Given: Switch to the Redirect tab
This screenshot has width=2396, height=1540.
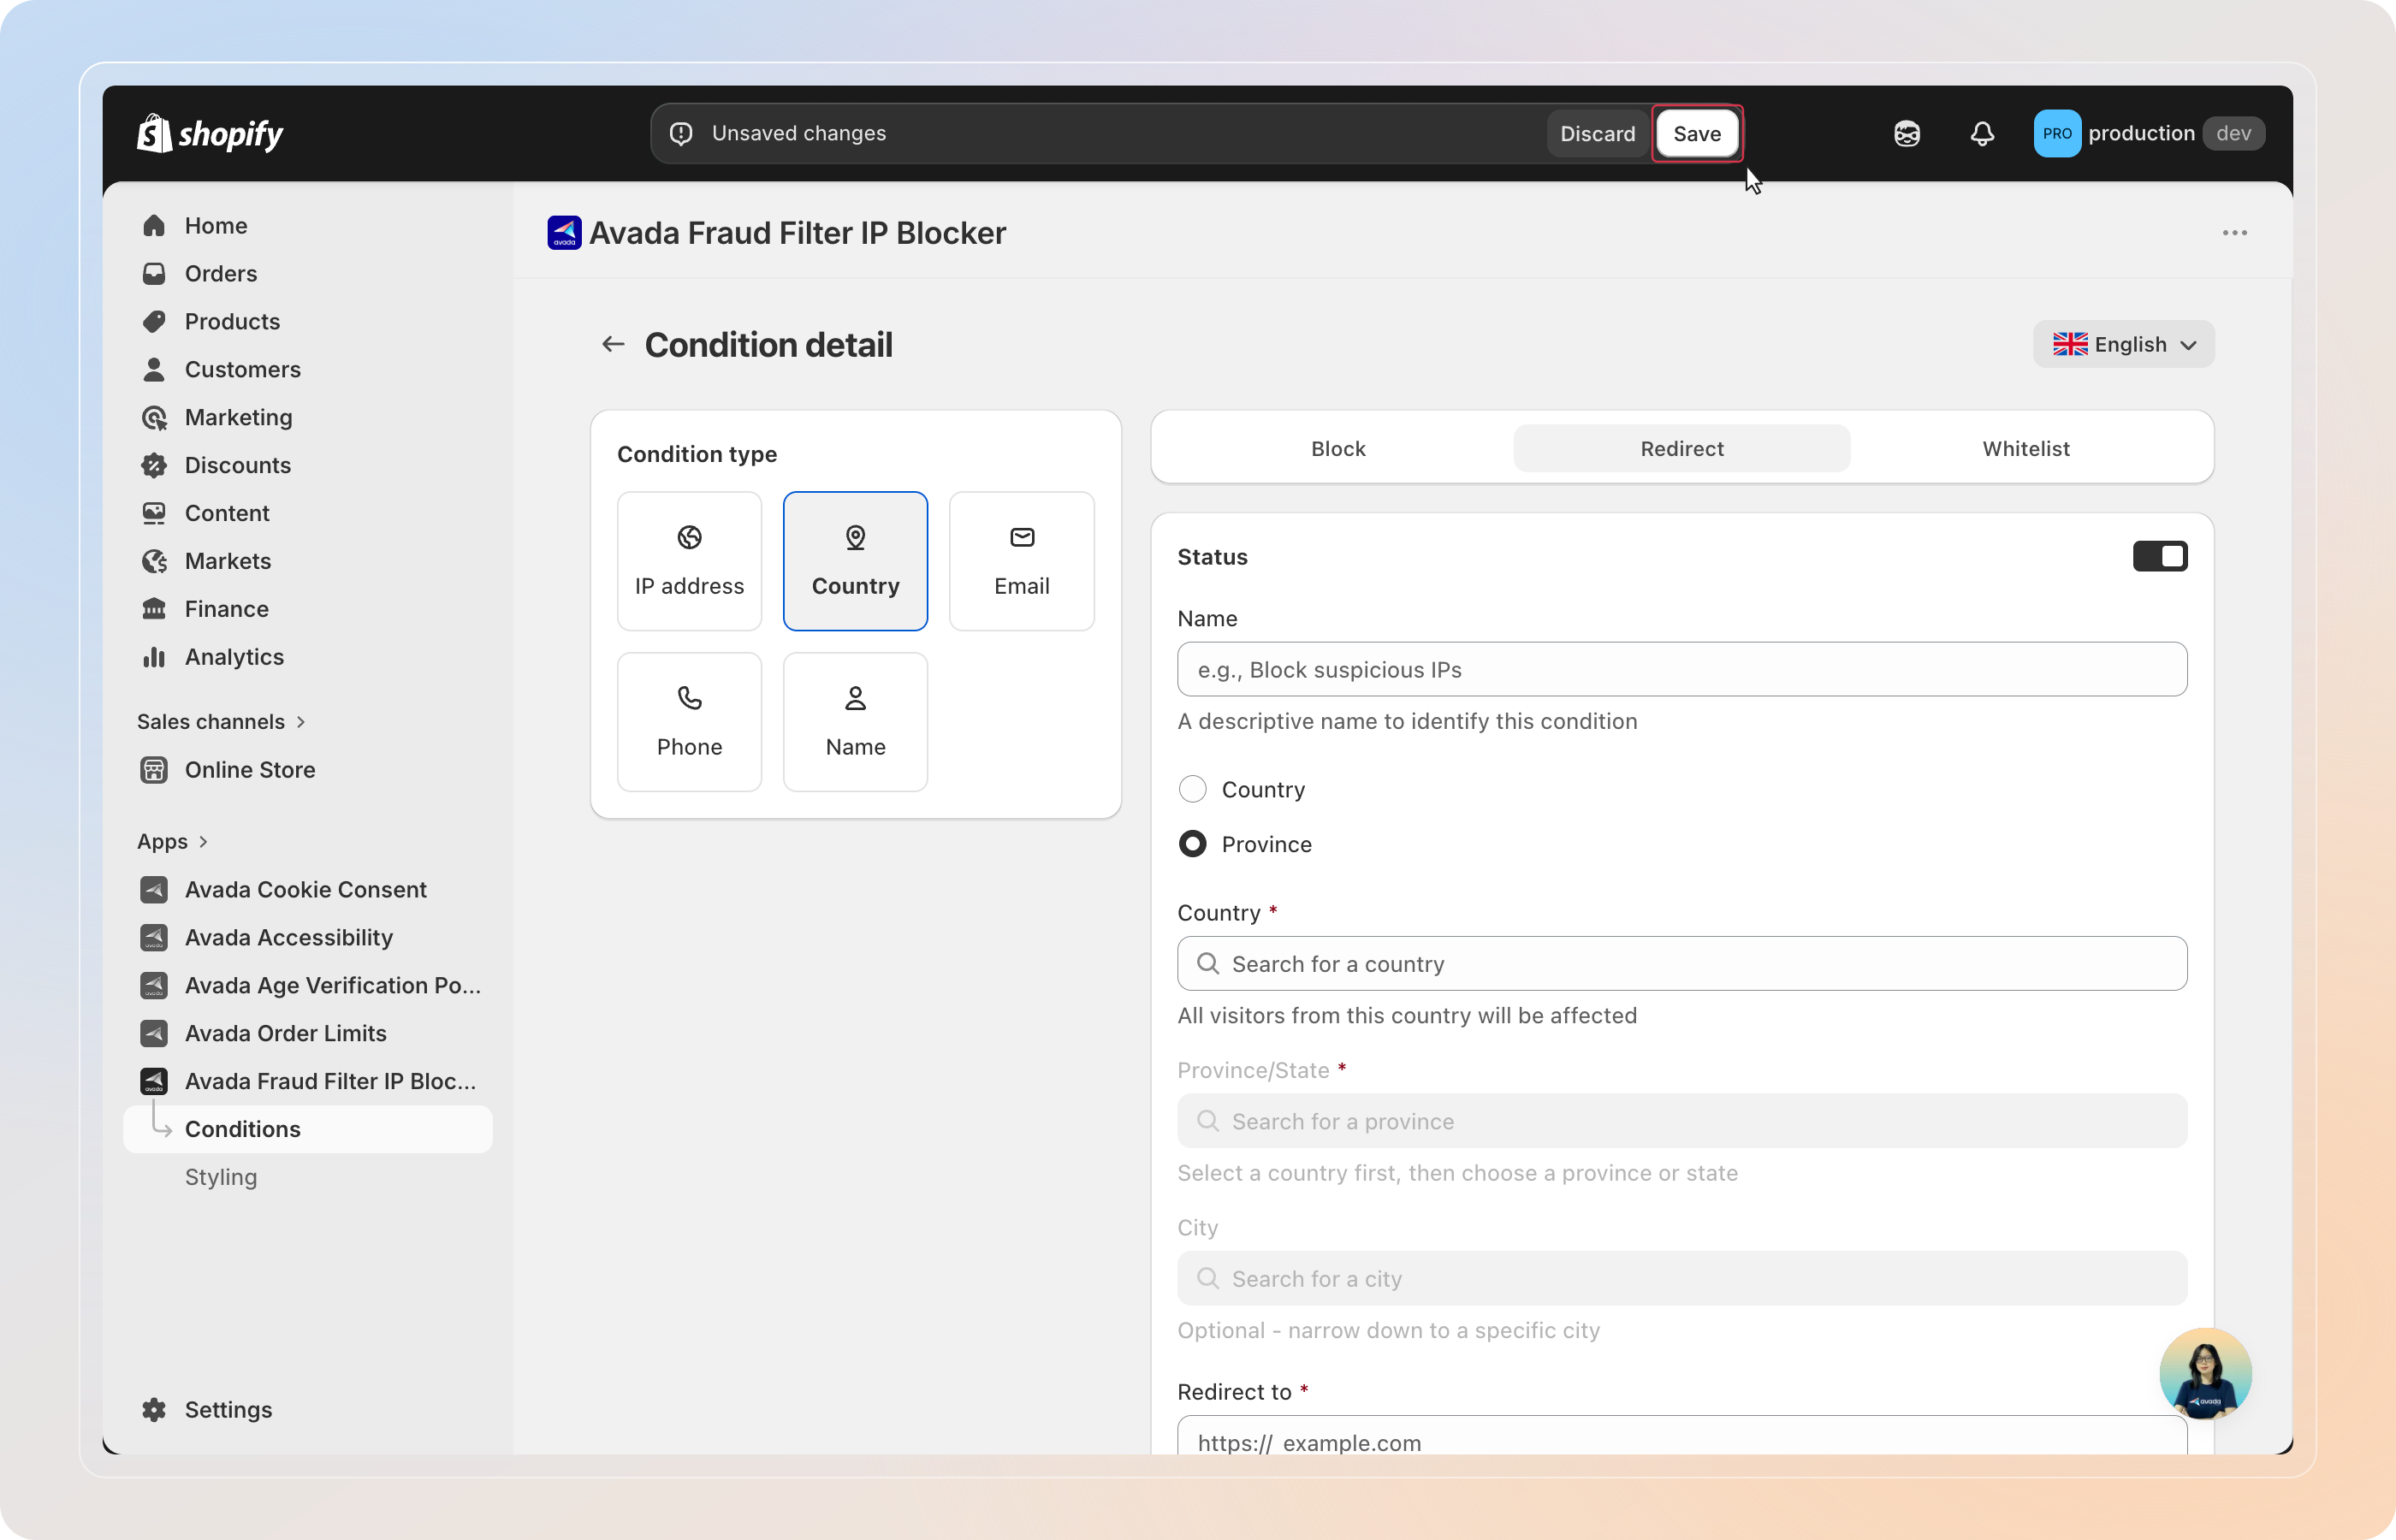Looking at the screenshot, I should pos(1681,448).
